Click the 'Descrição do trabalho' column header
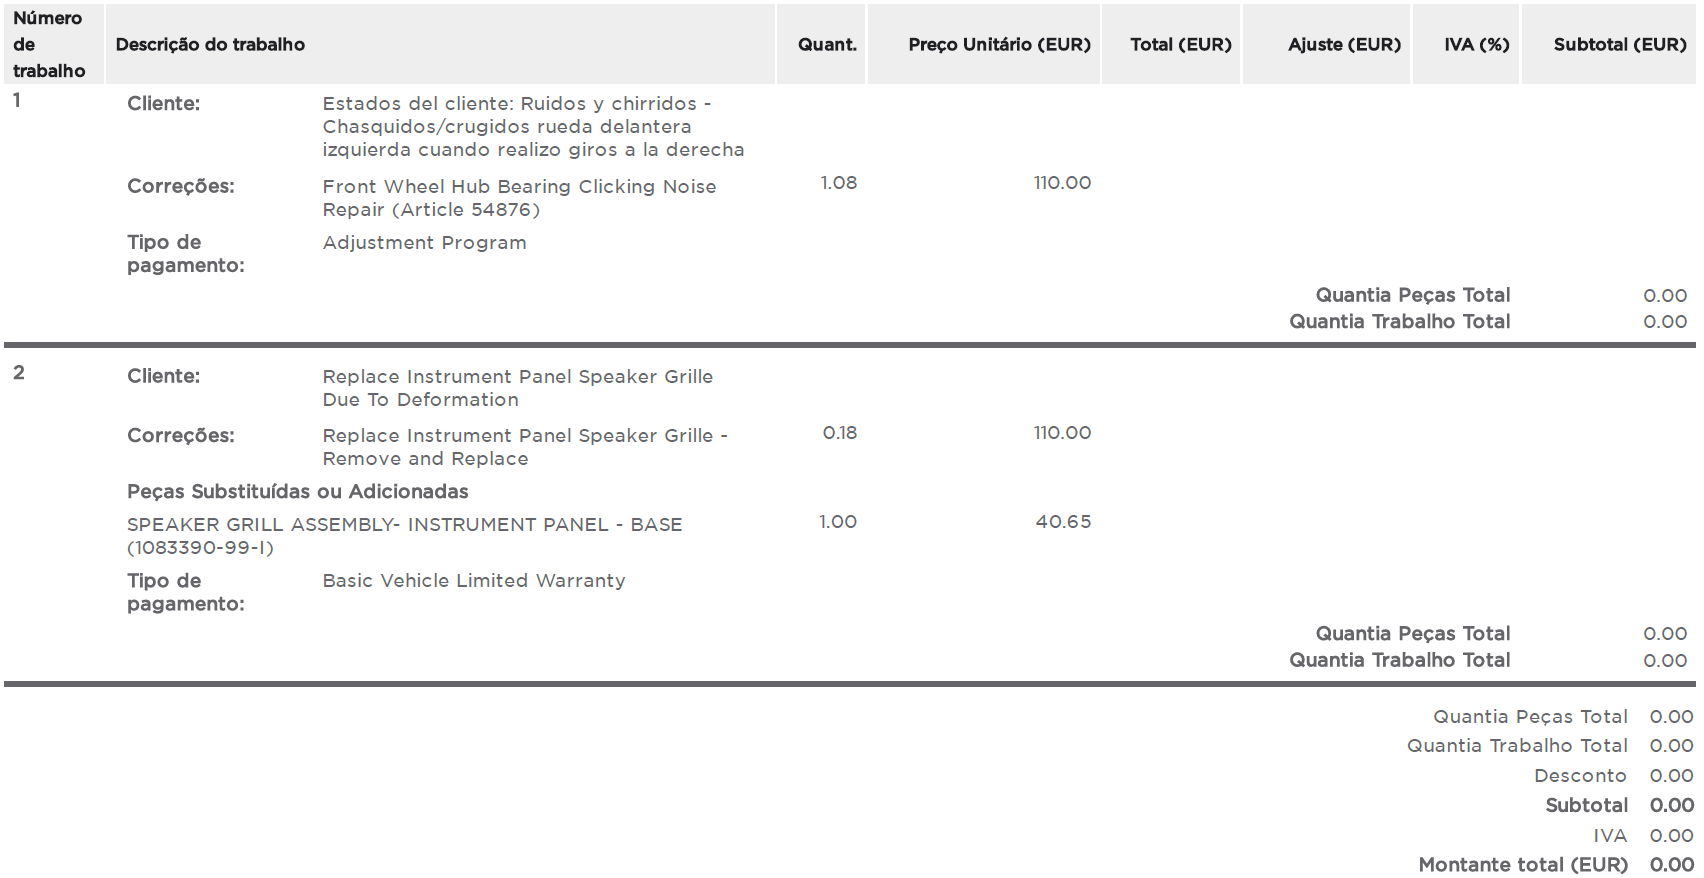The width and height of the screenshot is (1704, 878). (210, 45)
